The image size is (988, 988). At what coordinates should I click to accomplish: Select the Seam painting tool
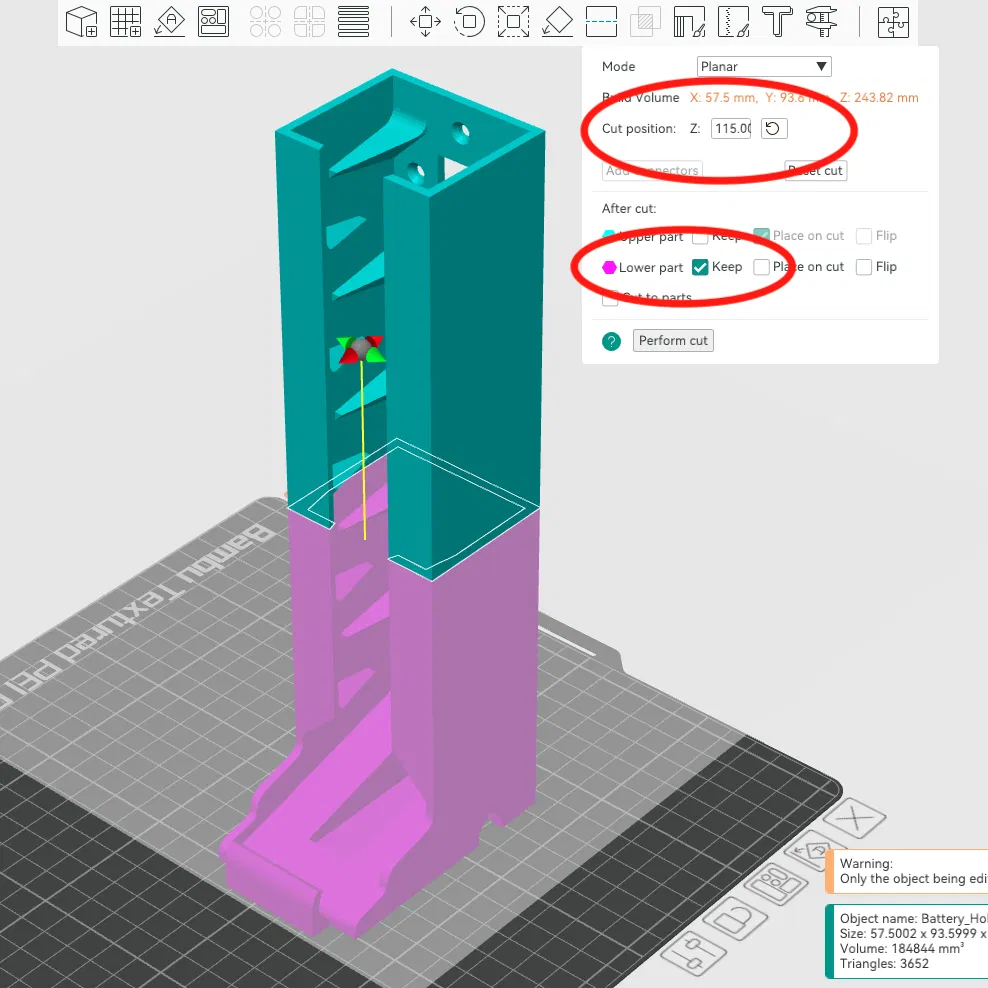point(733,22)
